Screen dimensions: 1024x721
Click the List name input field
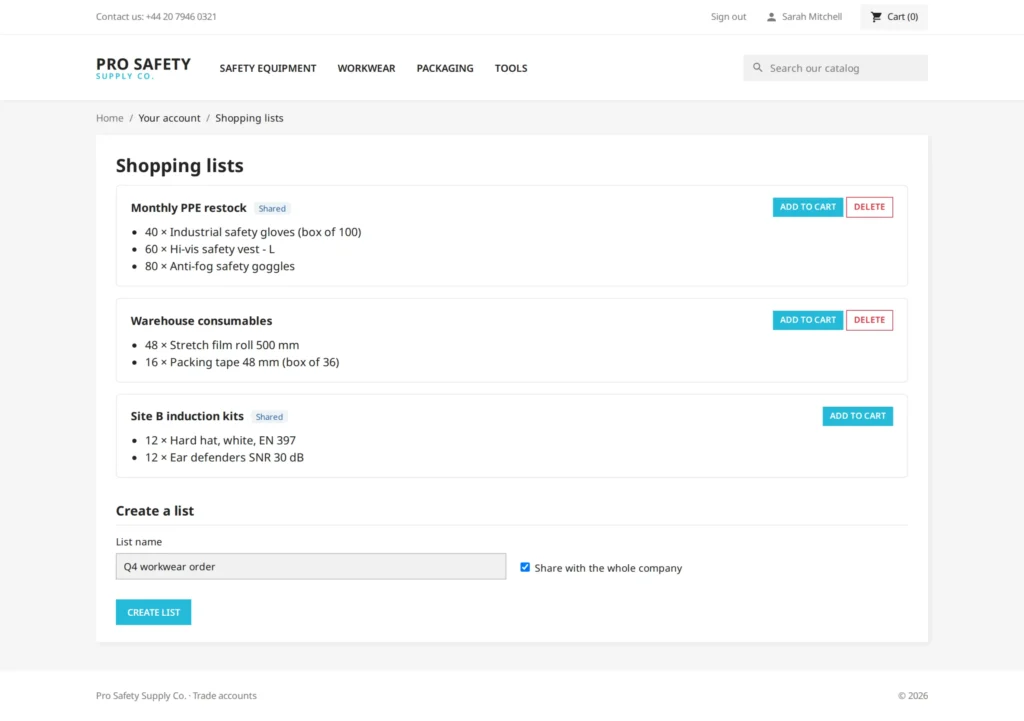click(x=311, y=566)
